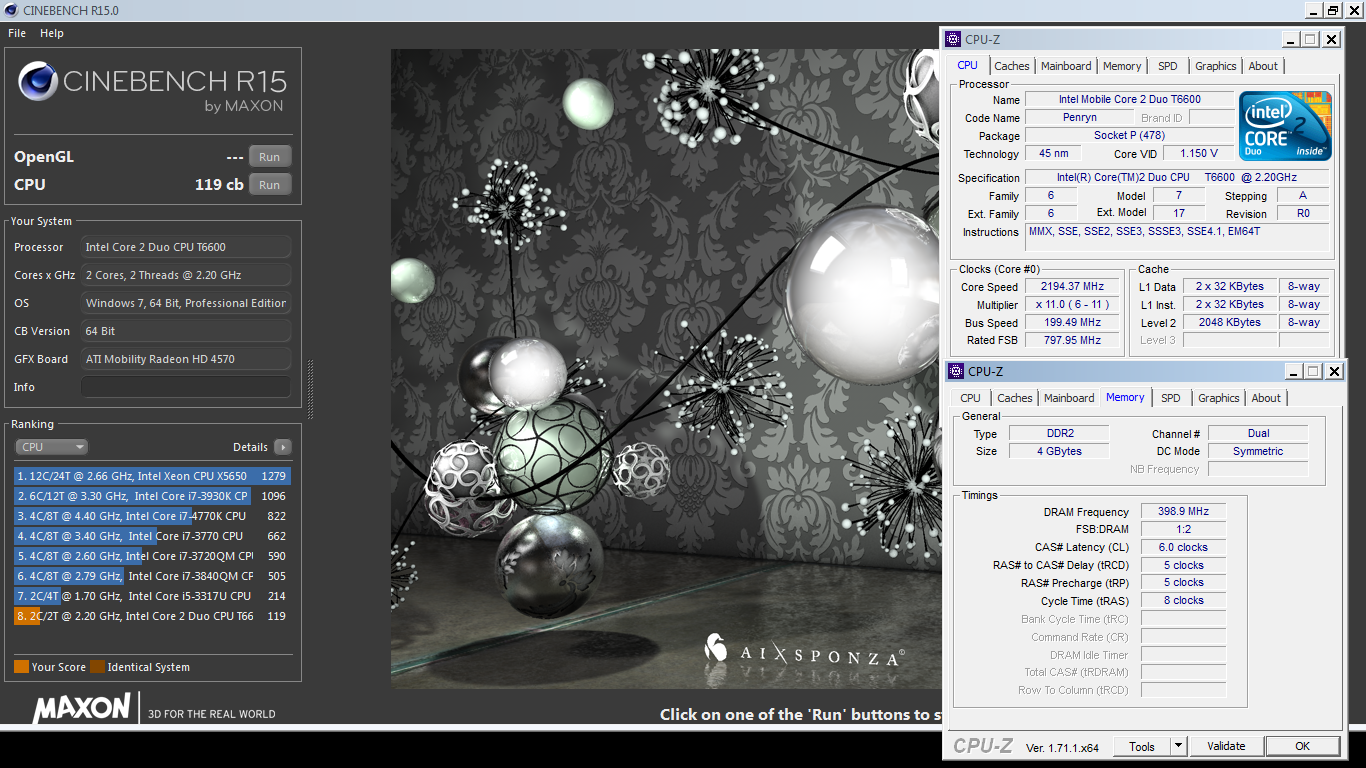The width and height of the screenshot is (1366, 768).
Task: Click the Identical System brown swatch
Action: (97, 667)
